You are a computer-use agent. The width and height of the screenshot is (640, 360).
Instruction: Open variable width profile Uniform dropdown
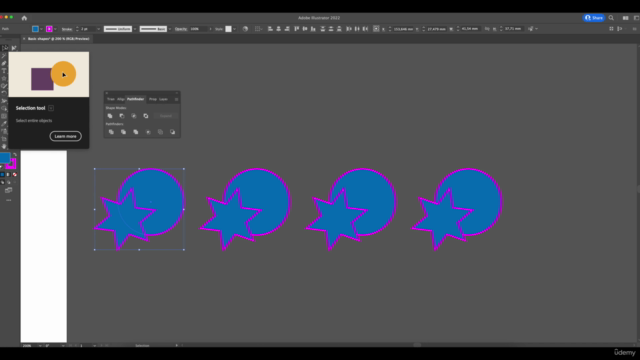tap(135, 29)
